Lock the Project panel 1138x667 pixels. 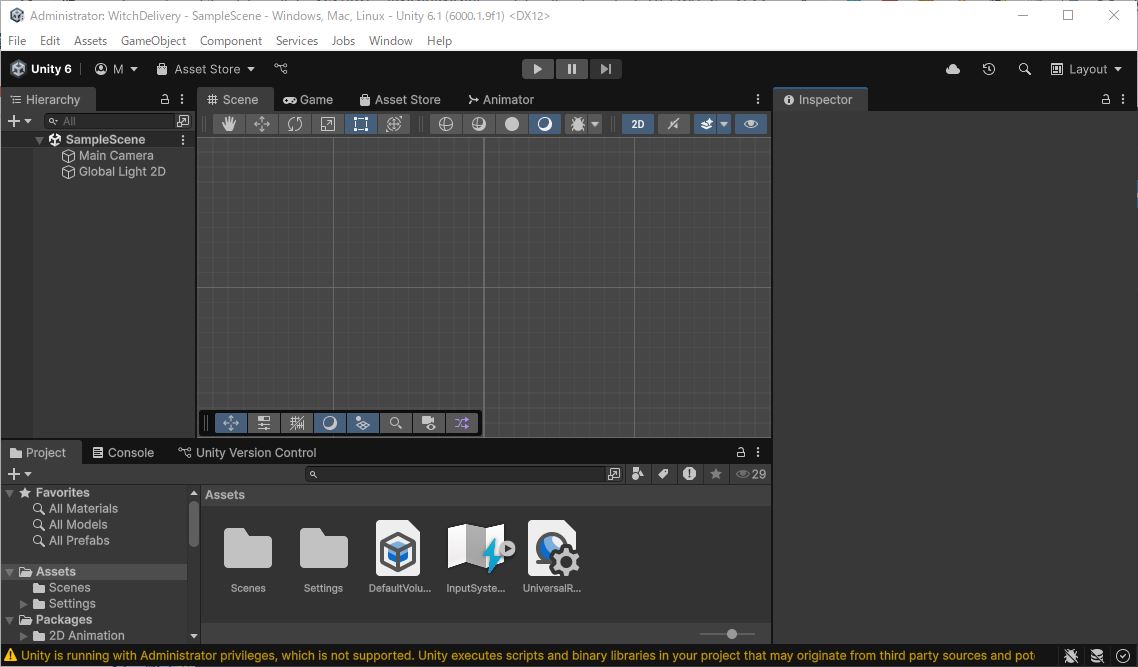pos(741,452)
